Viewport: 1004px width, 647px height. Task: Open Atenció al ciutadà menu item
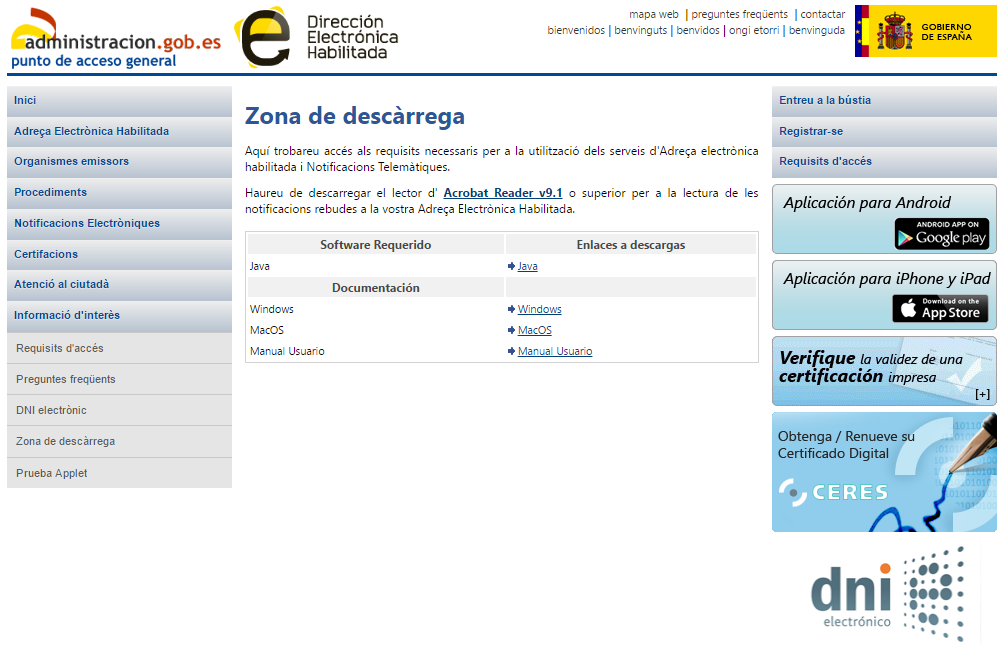tap(119, 284)
